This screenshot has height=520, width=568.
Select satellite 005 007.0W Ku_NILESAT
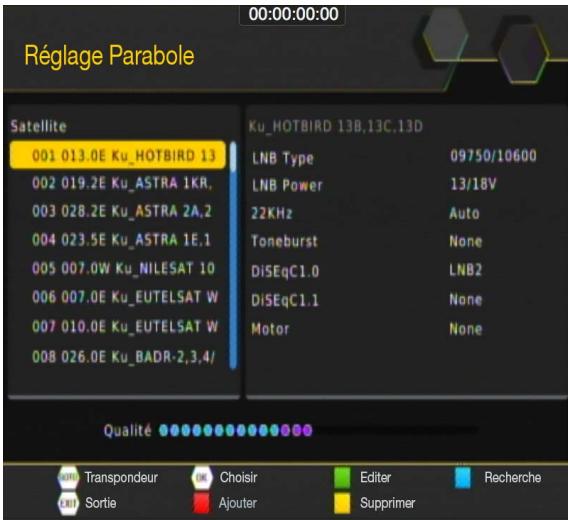(x=124, y=269)
